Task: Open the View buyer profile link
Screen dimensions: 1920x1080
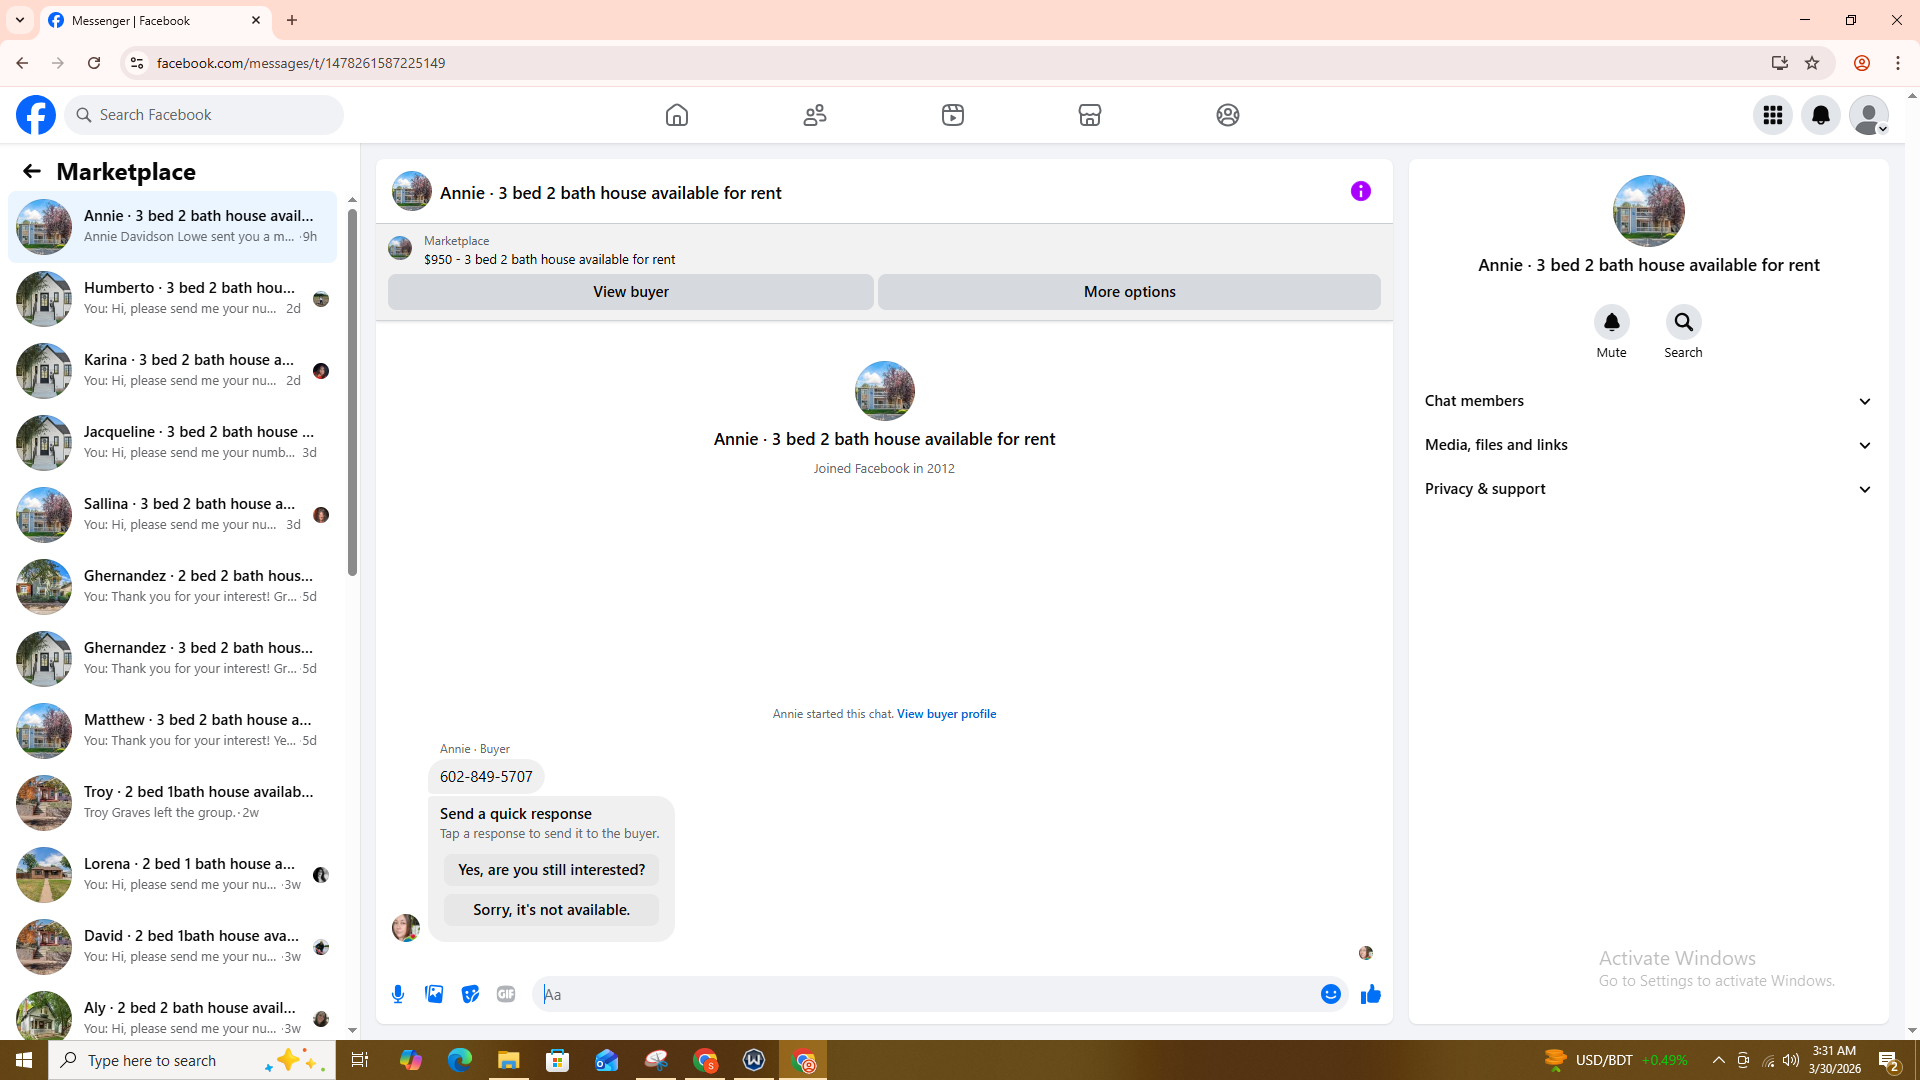Action: click(946, 714)
